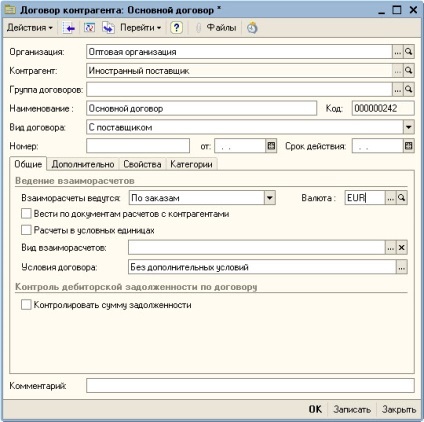Screen dimensions: 424x422
Task: Click the help question mark icon
Action: [x=176, y=28]
